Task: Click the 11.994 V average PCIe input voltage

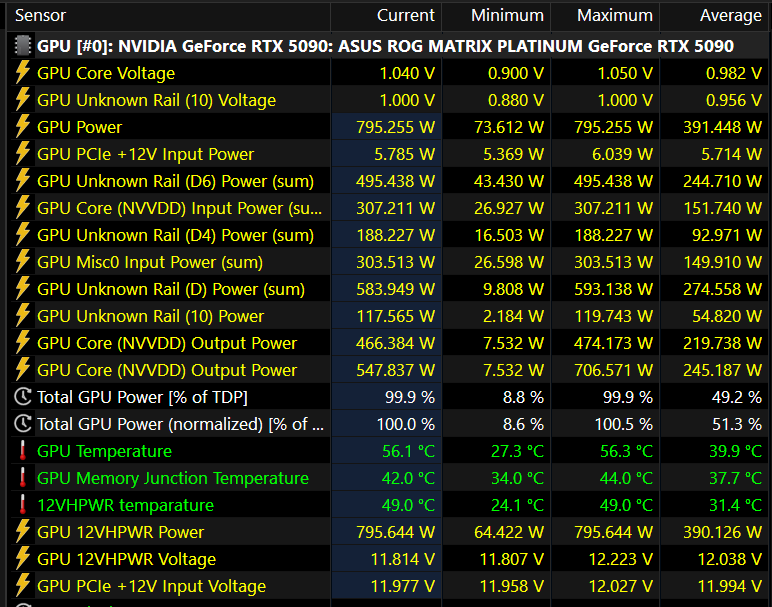Action: 730,586
